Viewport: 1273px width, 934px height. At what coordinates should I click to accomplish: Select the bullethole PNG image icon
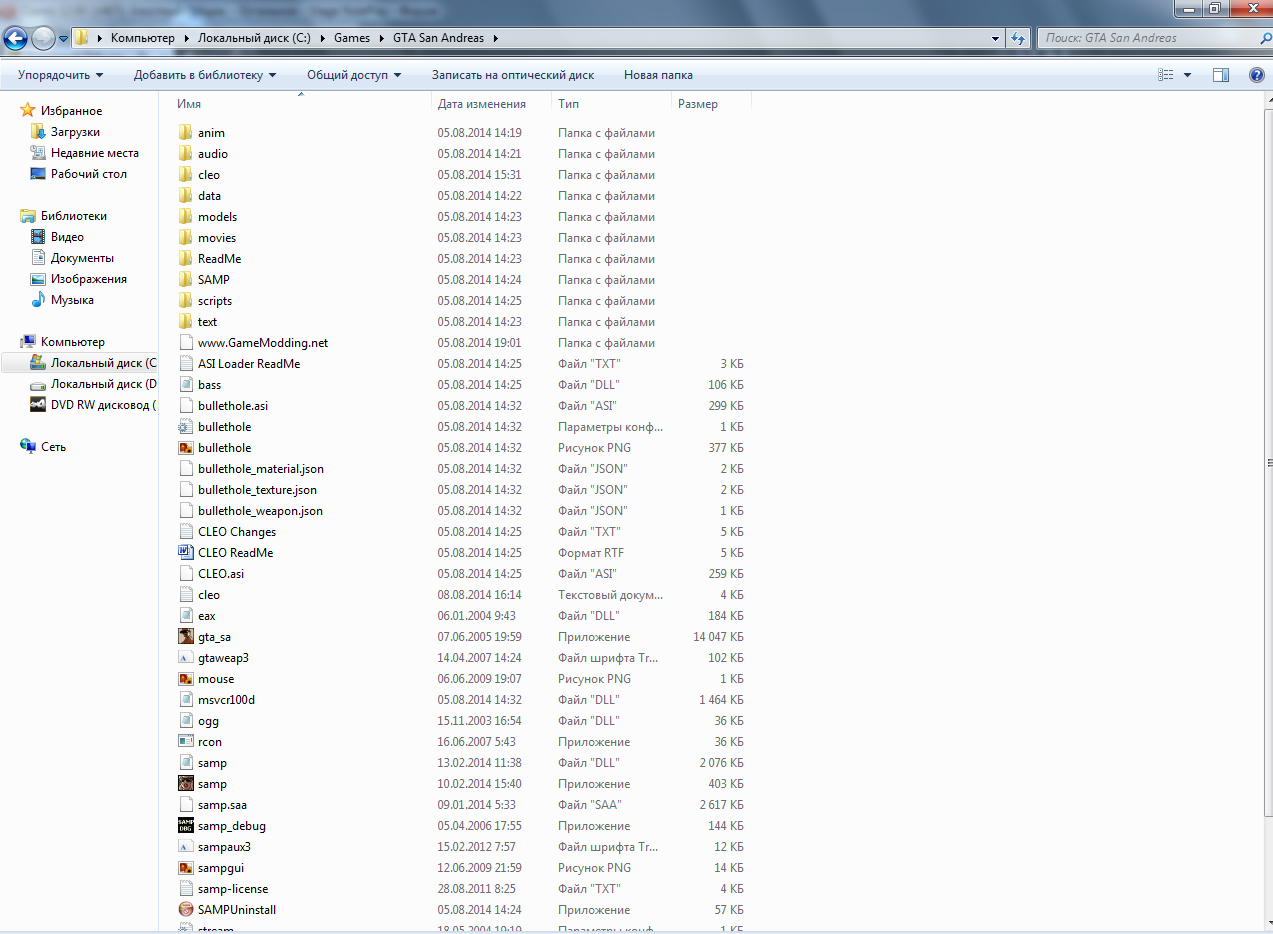pos(185,448)
